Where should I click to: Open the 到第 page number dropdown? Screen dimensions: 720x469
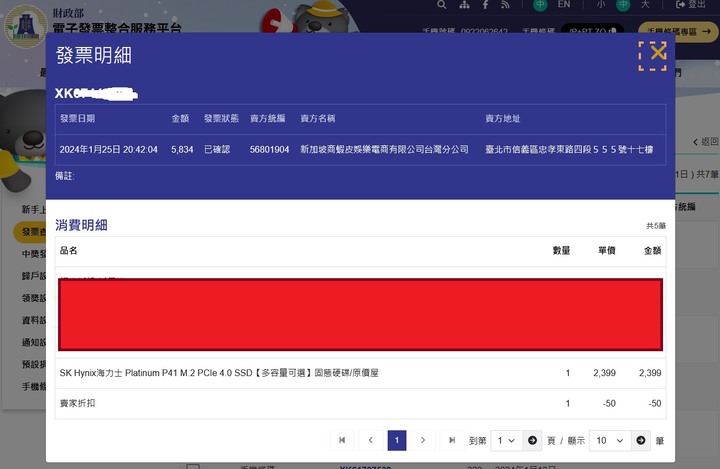(x=506, y=441)
